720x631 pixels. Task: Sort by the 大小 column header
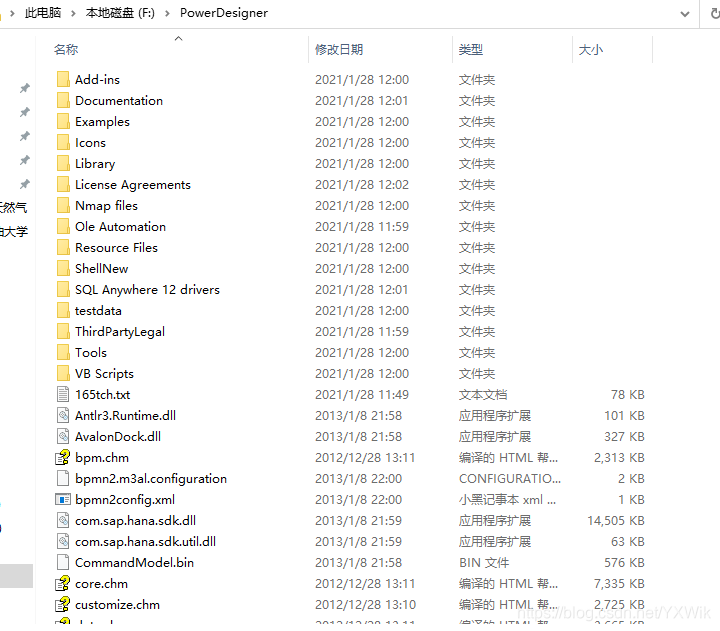[591, 50]
